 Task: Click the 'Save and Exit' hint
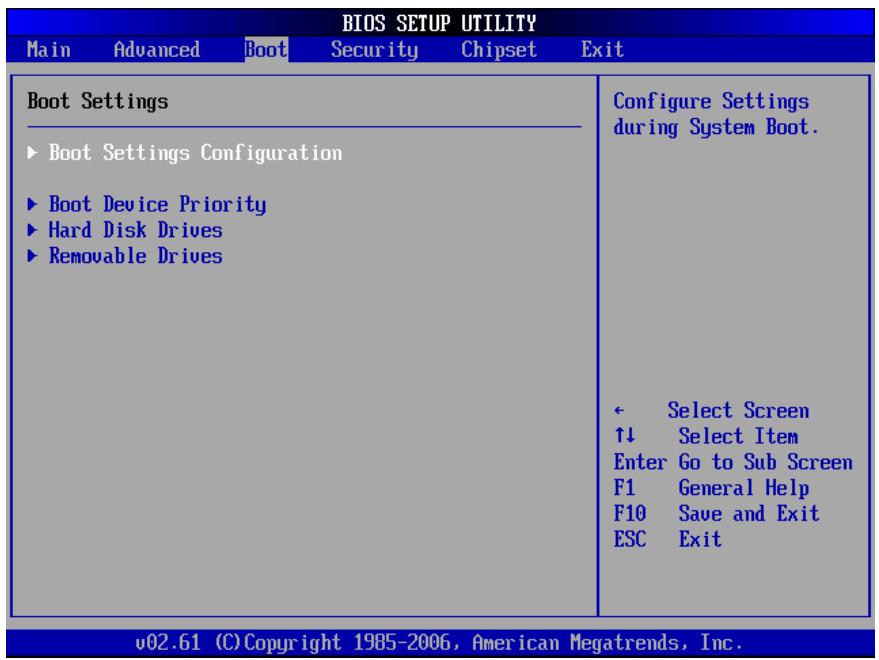749,514
